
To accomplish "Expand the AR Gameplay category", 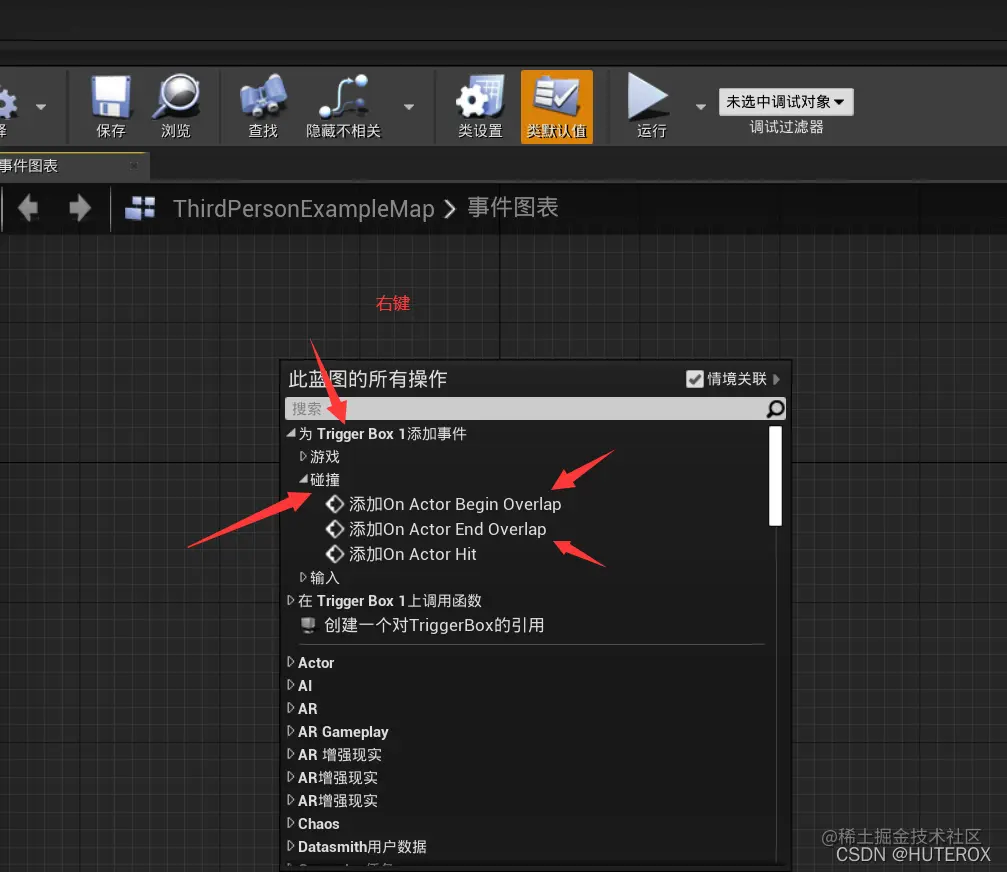I will point(291,731).
